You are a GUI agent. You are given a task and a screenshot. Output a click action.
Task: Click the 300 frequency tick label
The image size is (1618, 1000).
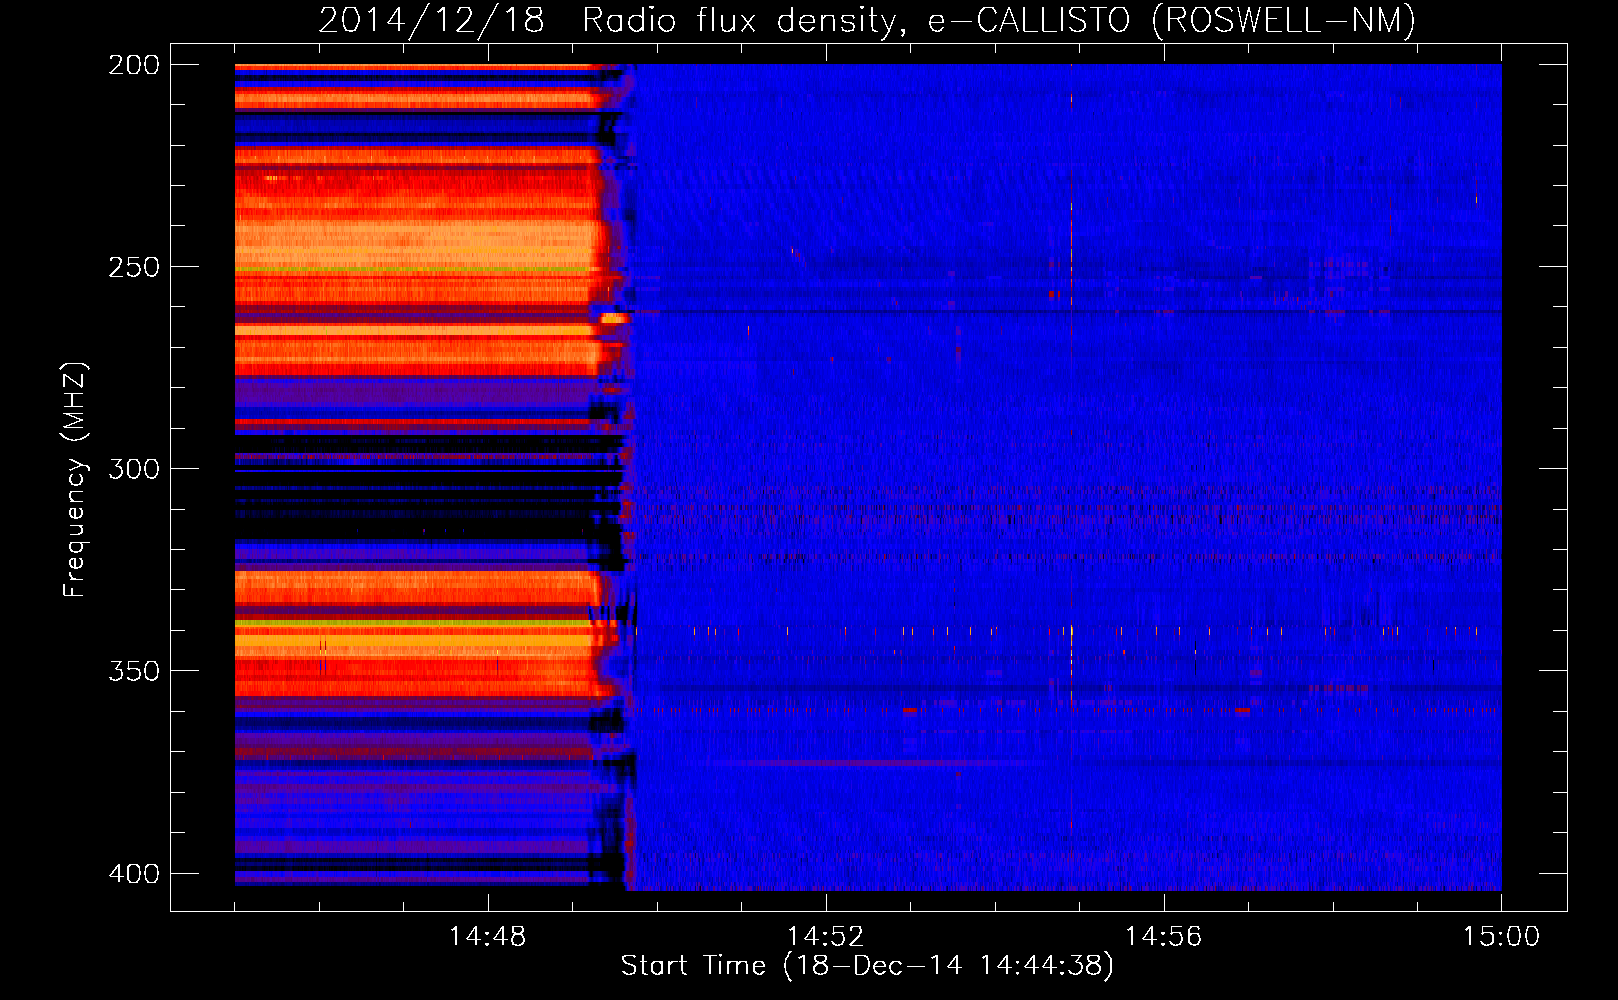tap(134, 469)
